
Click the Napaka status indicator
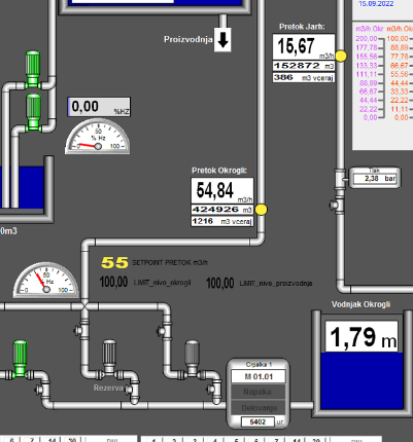[257, 392]
